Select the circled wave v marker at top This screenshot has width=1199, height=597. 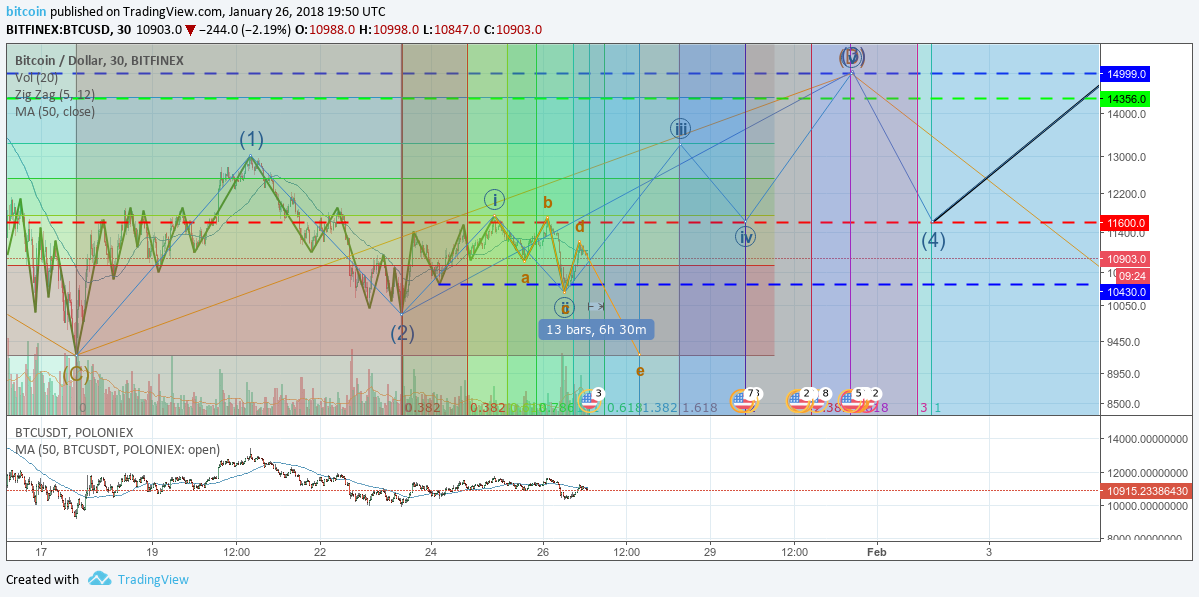point(852,57)
